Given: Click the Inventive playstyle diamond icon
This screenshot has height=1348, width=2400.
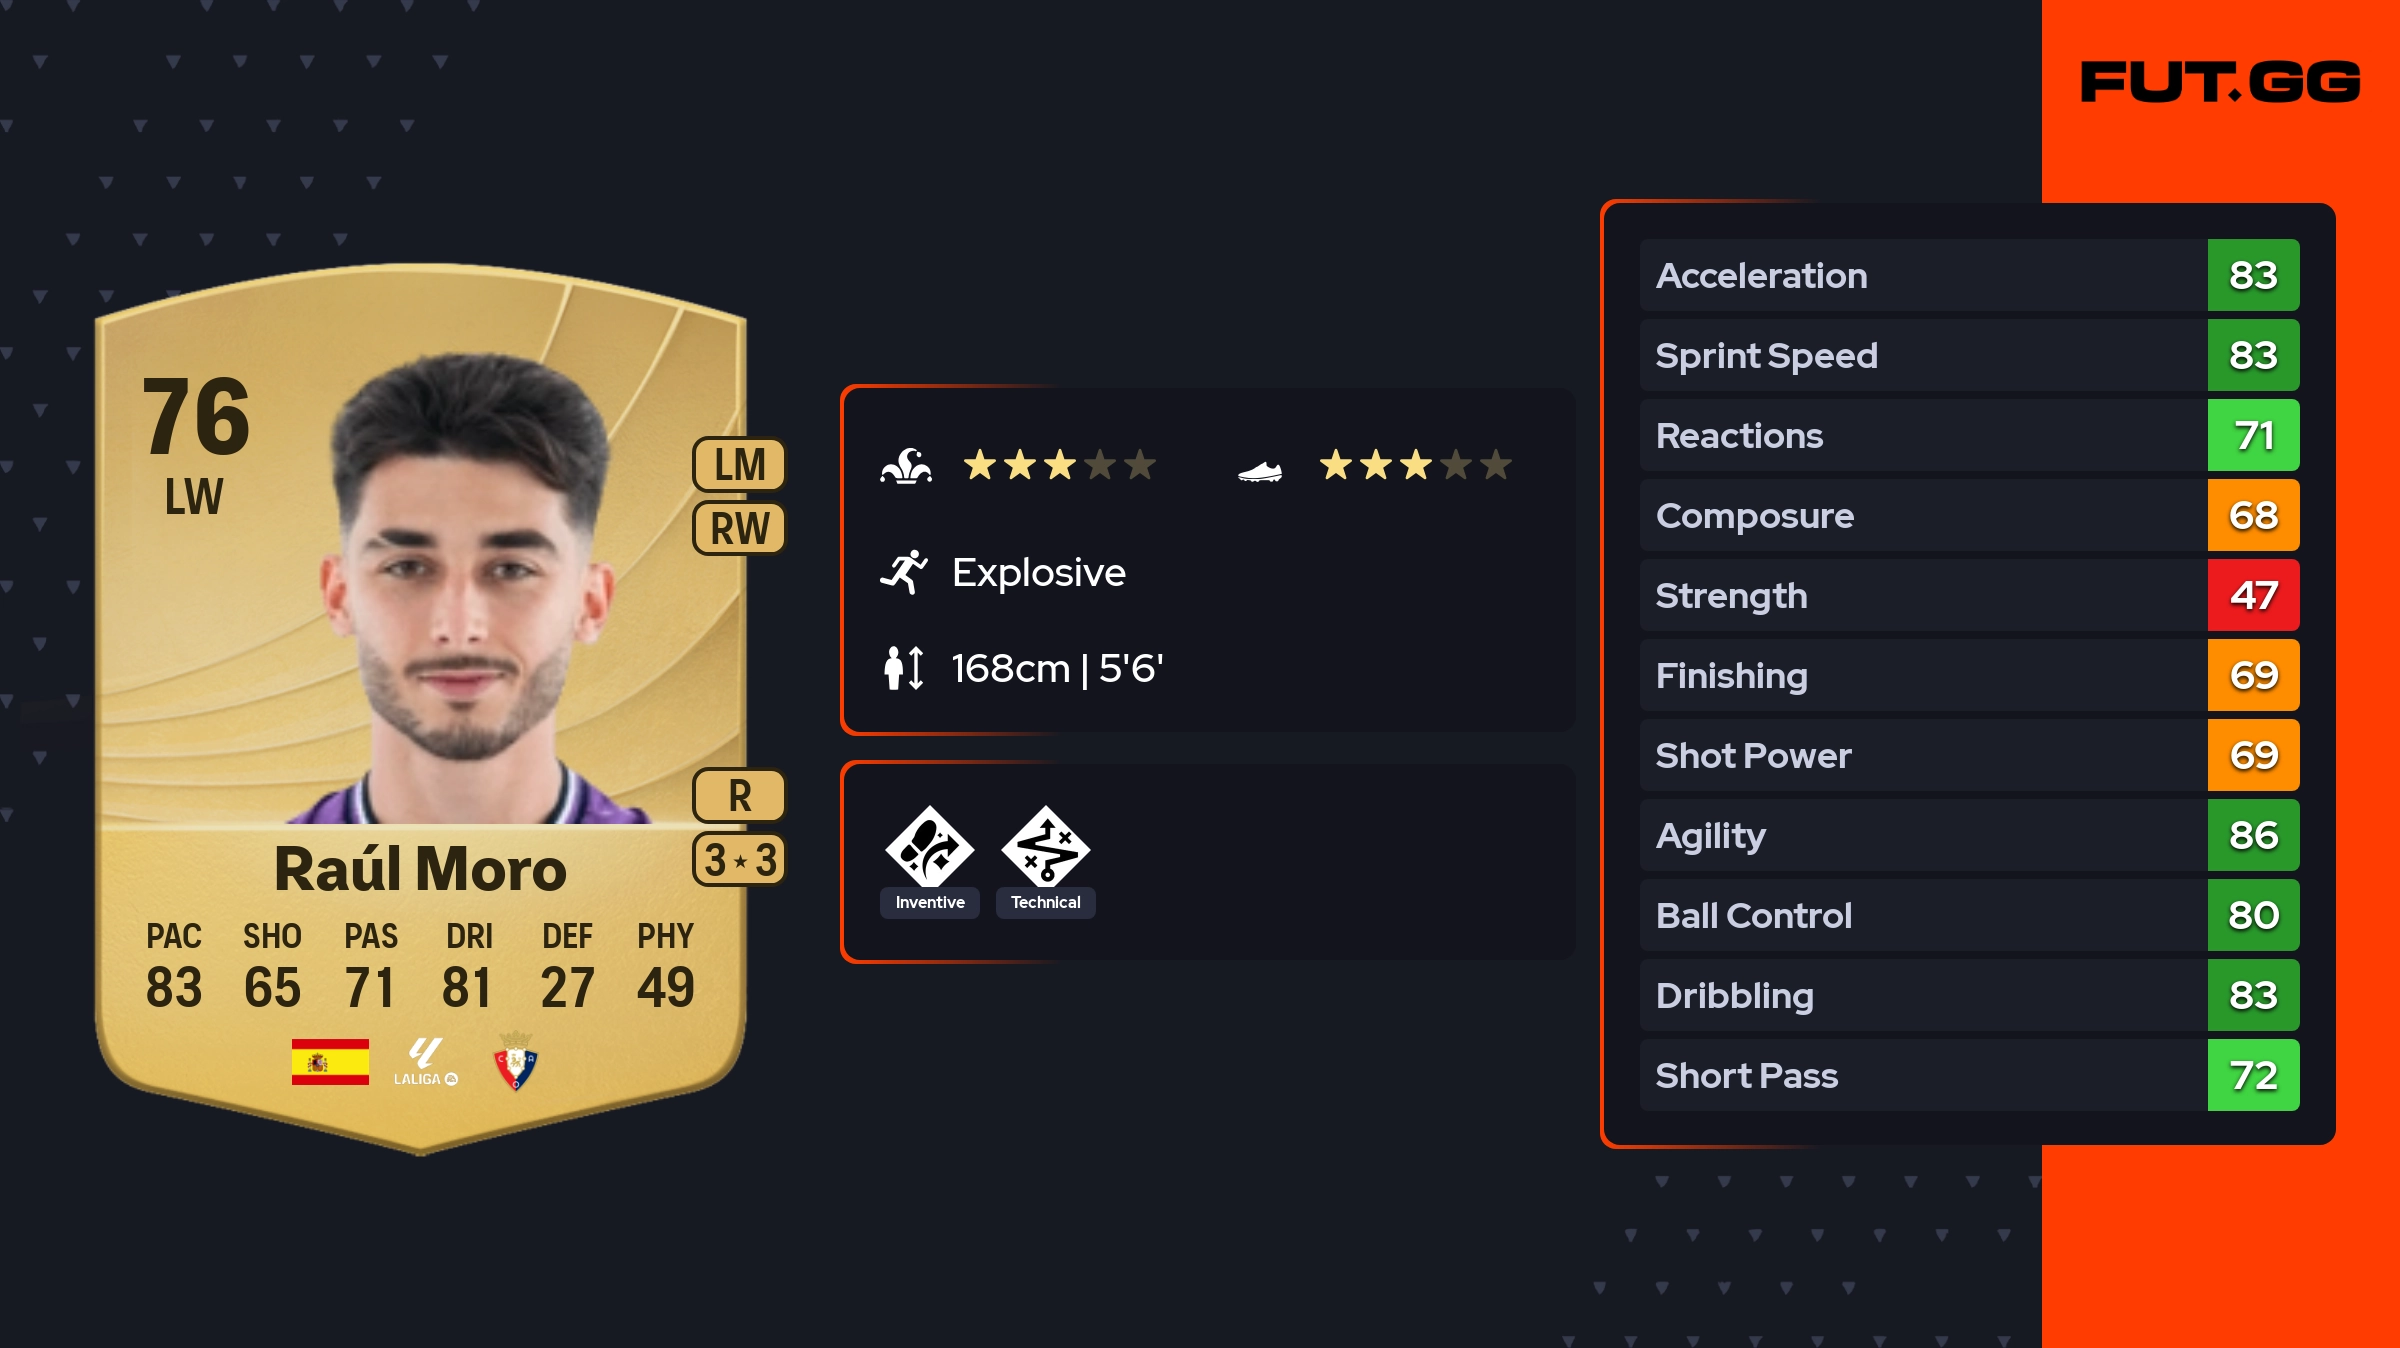Looking at the screenshot, I should [x=929, y=846].
